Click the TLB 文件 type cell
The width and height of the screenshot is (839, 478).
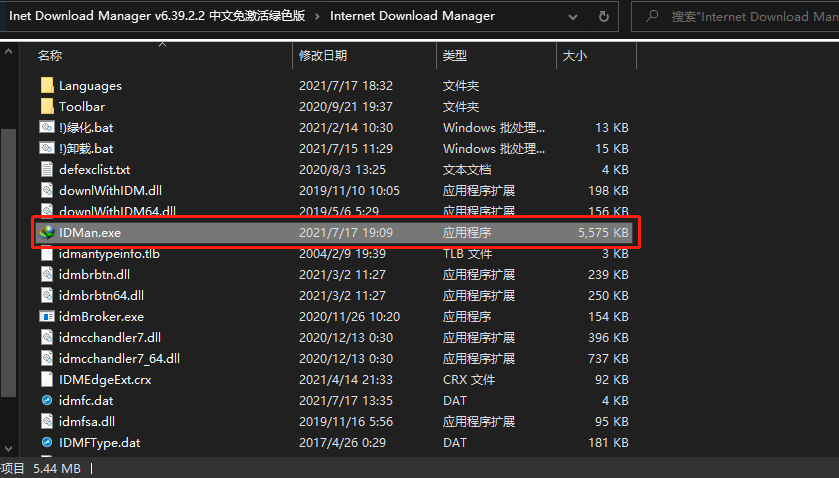click(x=467, y=253)
